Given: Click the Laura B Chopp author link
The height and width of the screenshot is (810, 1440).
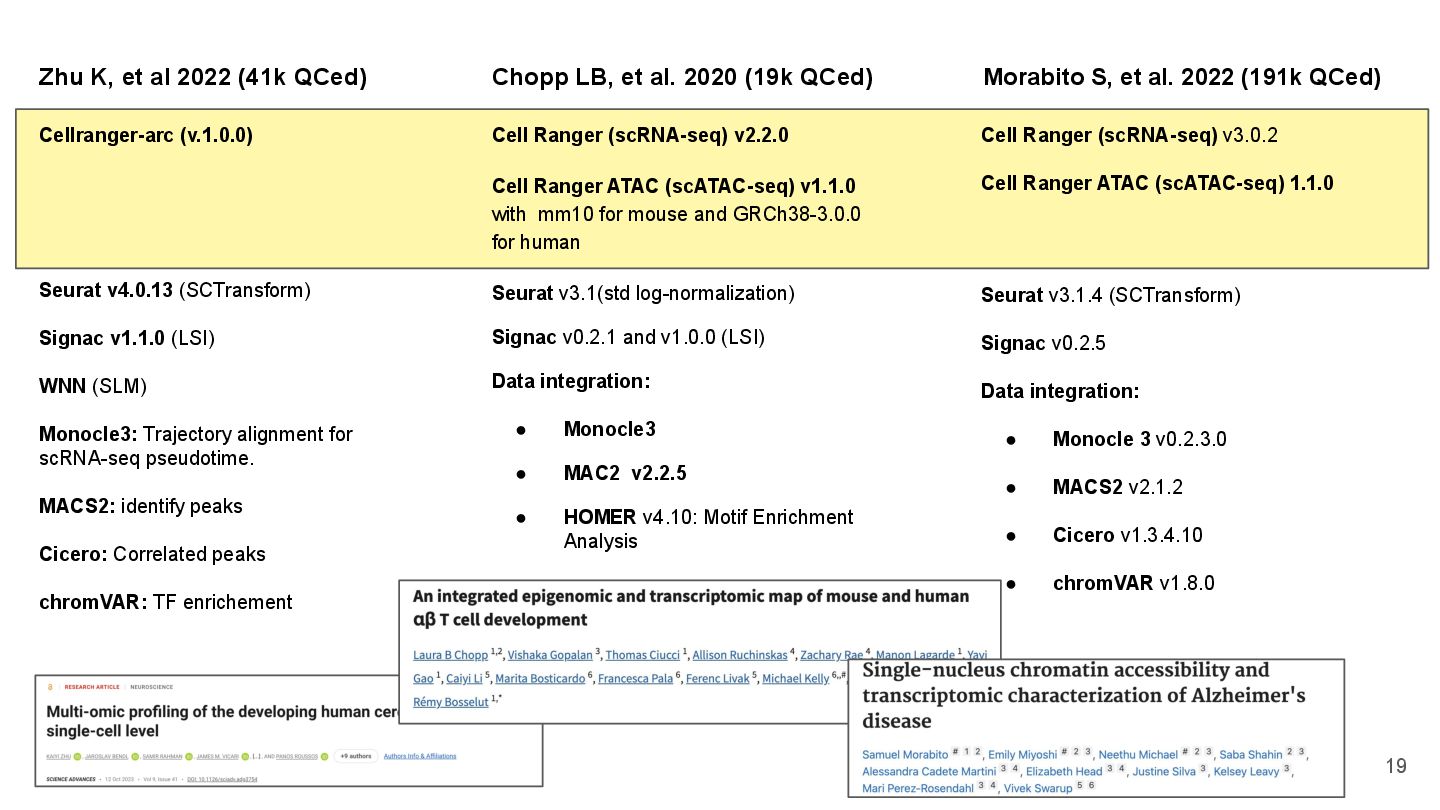Looking at the screenshot, I should (450, 655).
